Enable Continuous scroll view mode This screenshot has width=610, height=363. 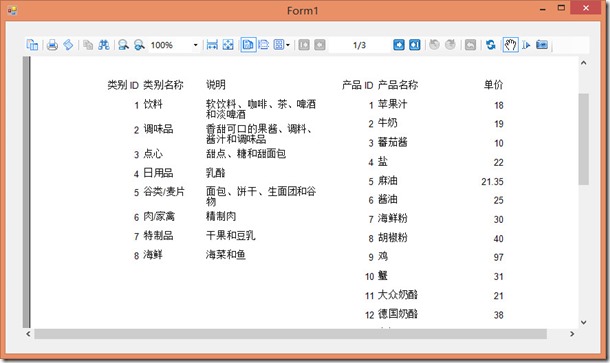[264, 45]
